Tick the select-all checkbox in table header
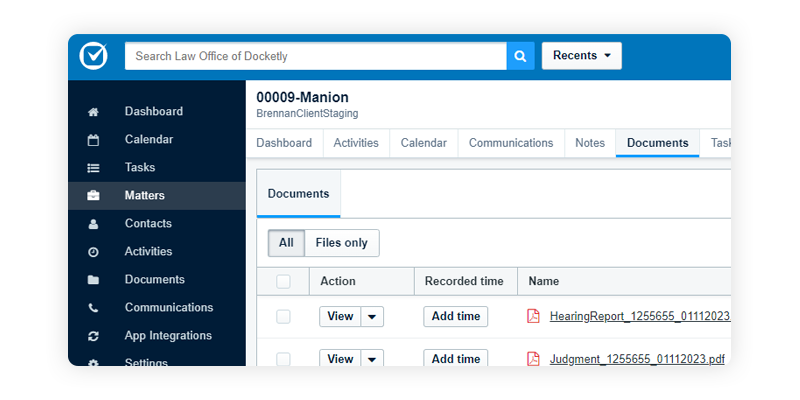This screenshot has height=400, width=800. [283, 282]
